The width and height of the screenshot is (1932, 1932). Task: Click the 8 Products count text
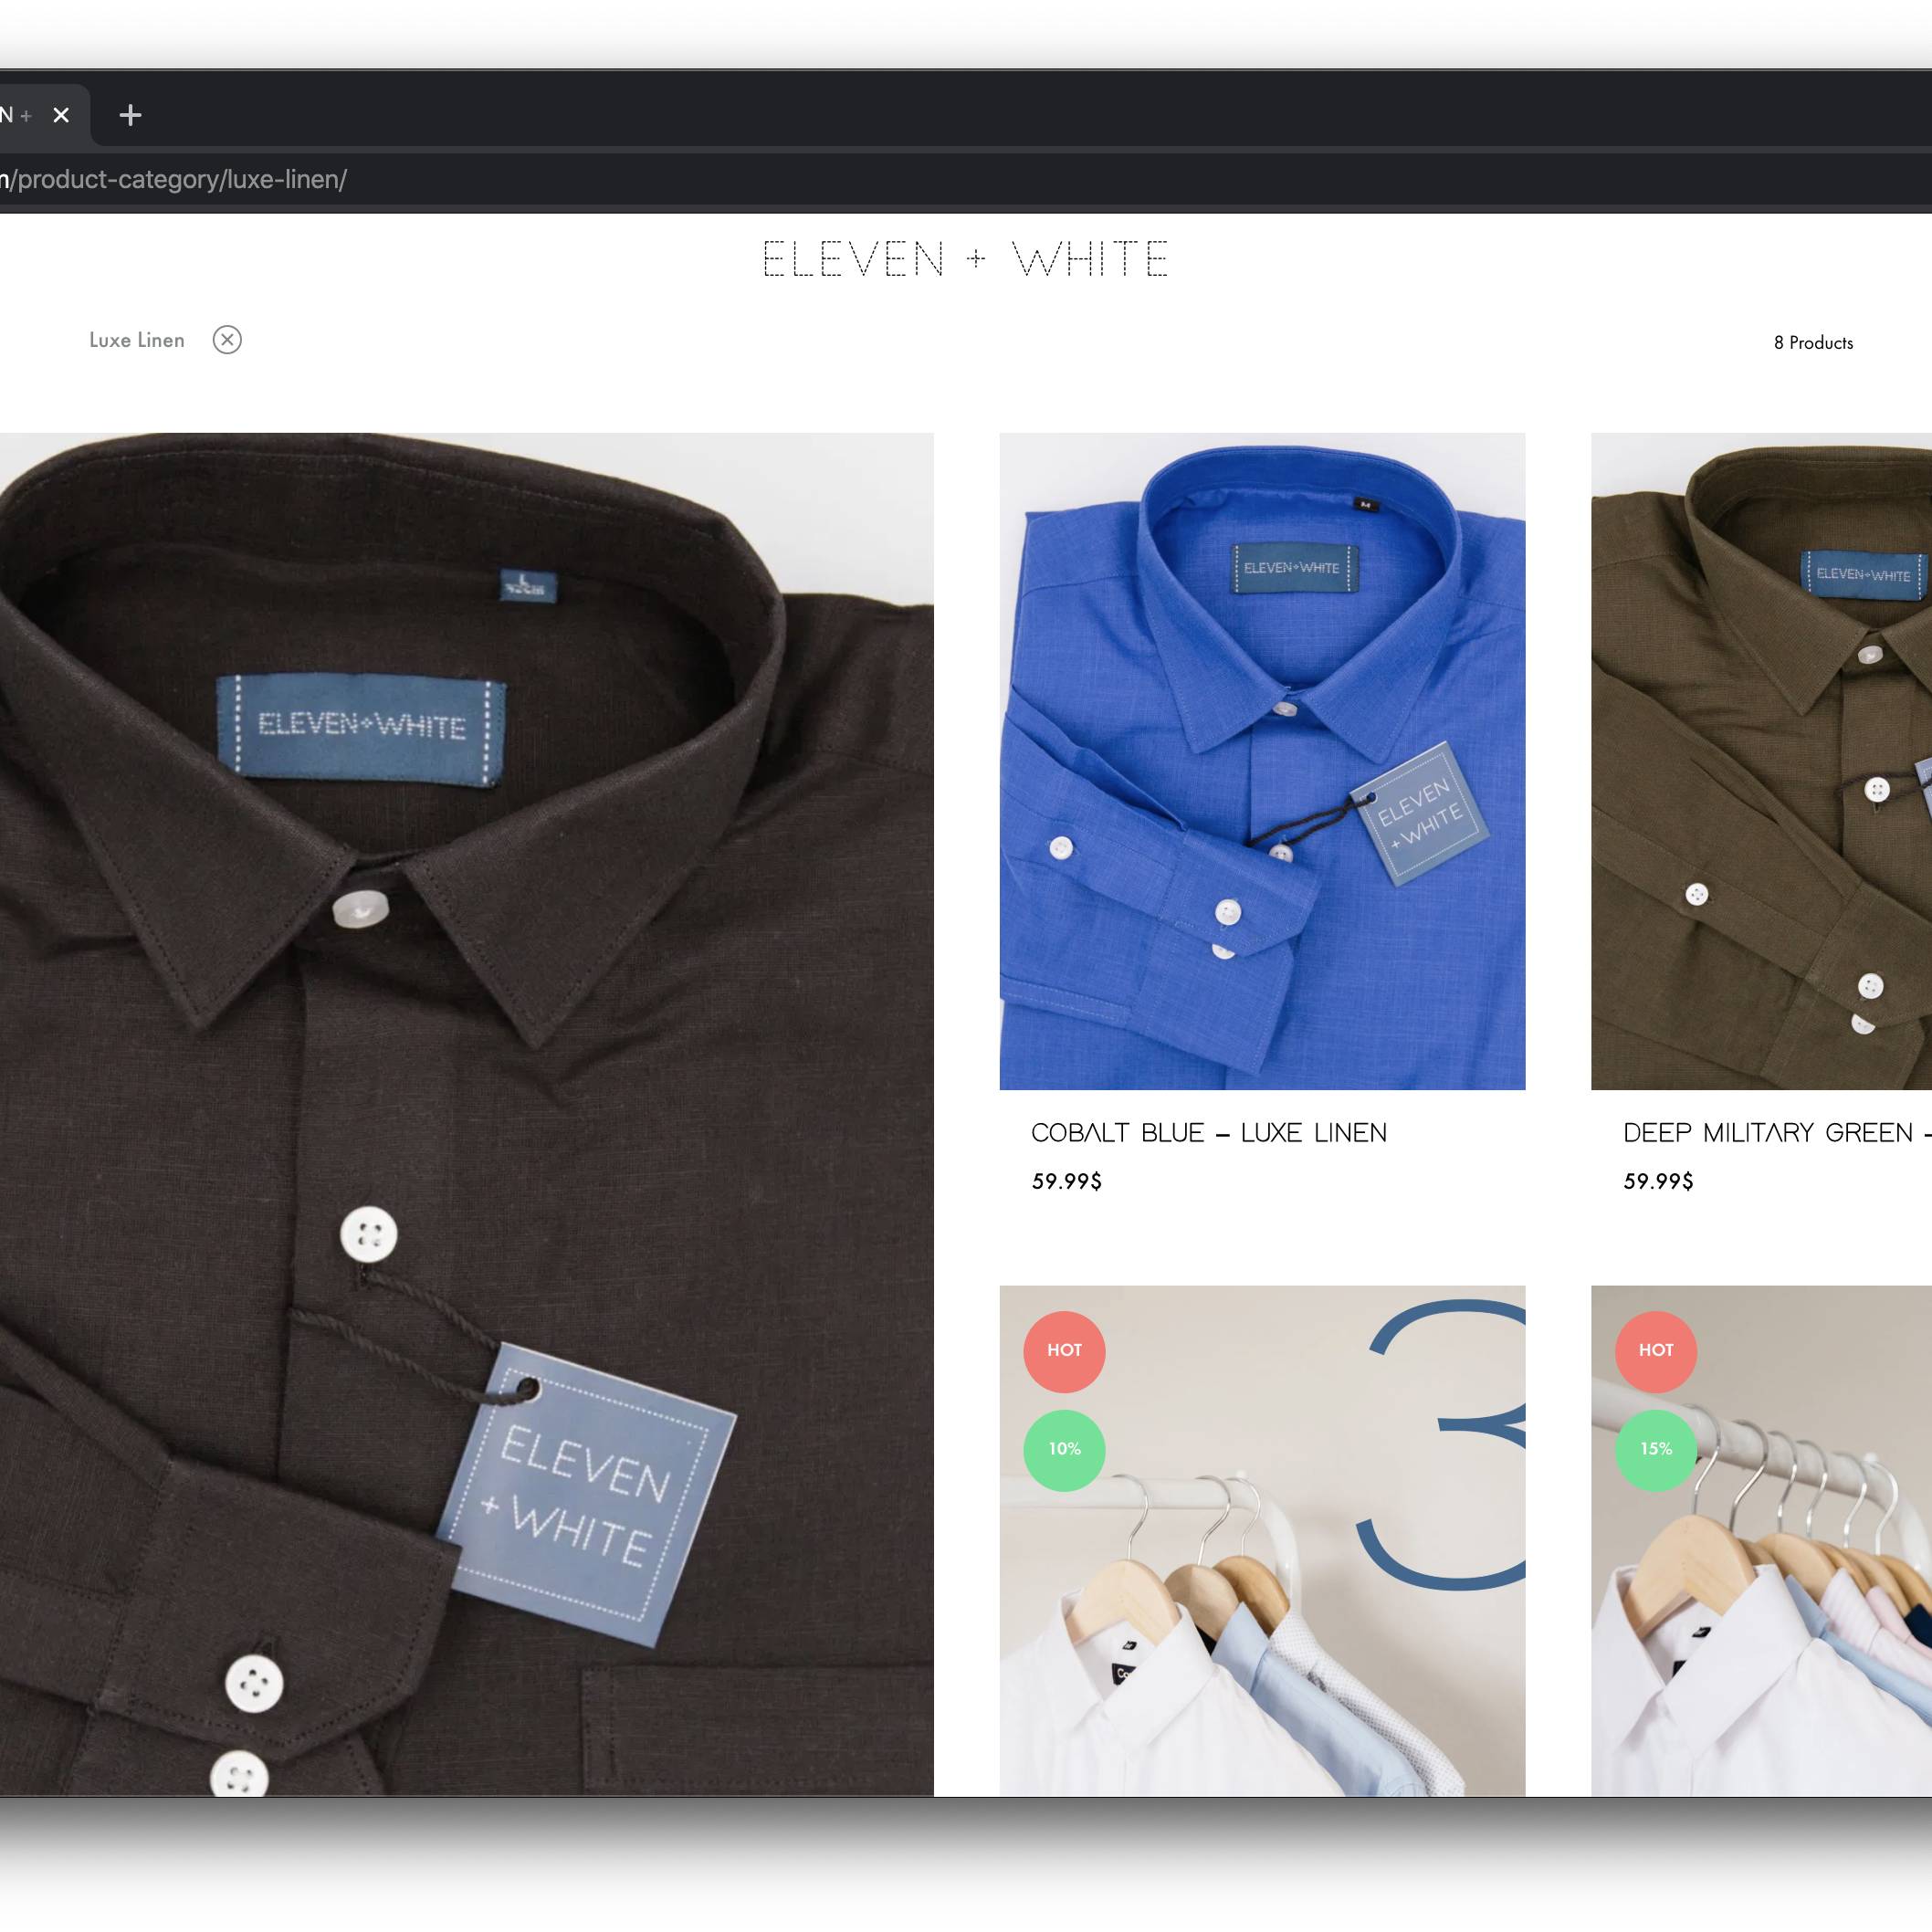tap(1813, 343)
